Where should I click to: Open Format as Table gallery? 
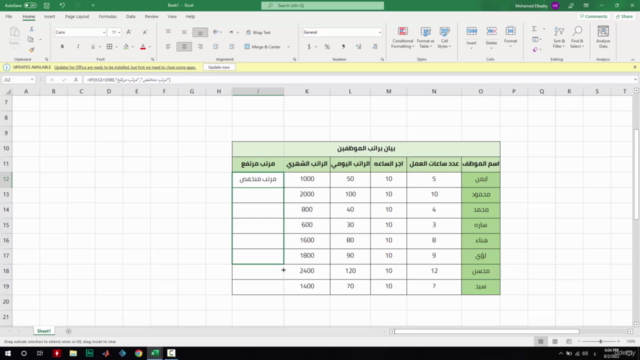coord(425,38)
